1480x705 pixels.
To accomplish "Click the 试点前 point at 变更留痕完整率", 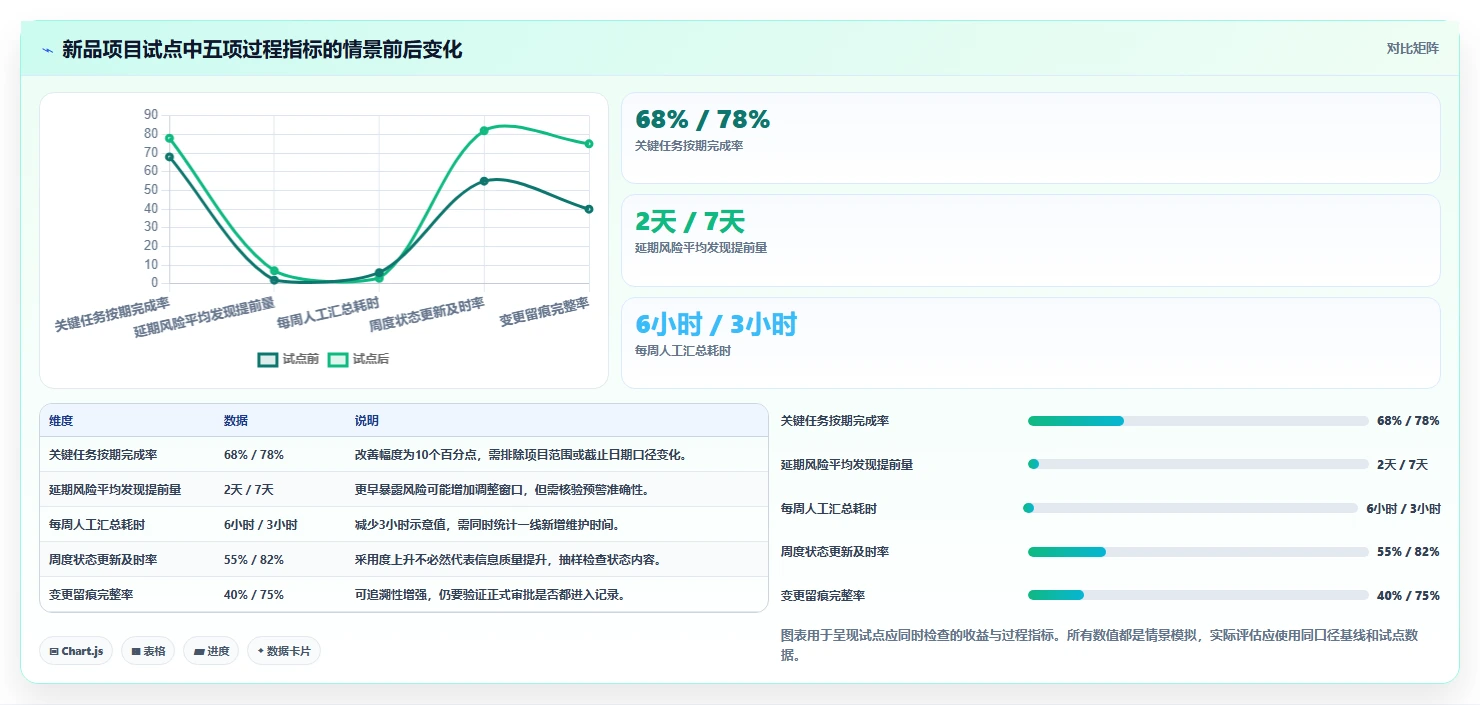I will 589,209.
